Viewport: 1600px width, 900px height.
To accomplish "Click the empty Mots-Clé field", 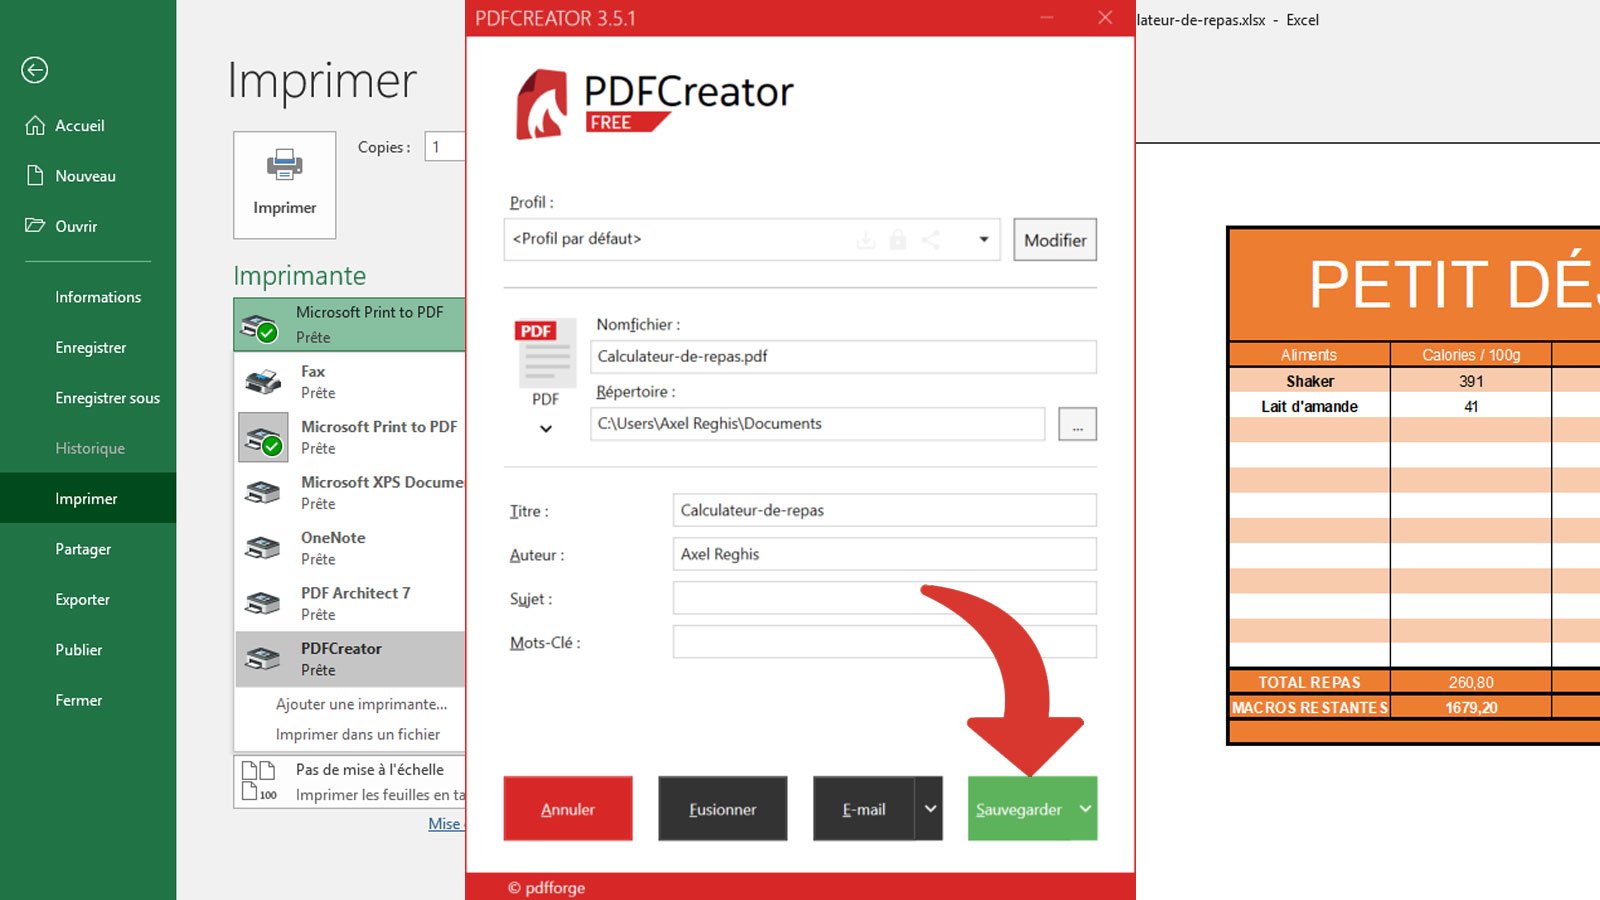I will coord(885,642).
